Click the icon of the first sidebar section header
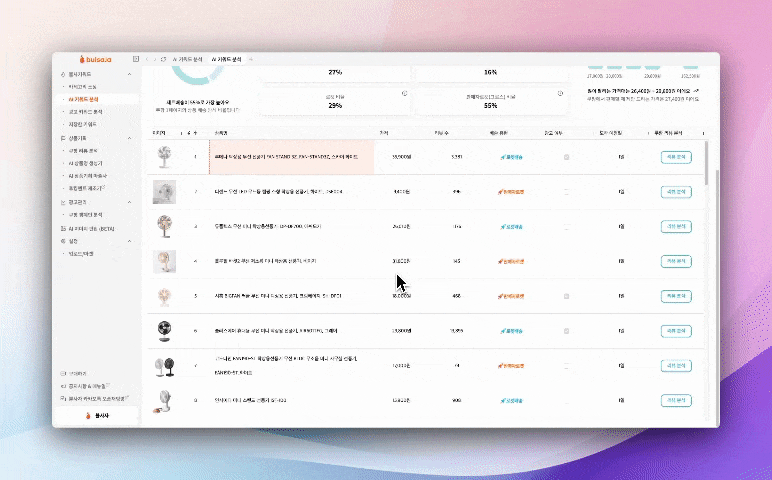This screenshot has width=772, height=480. (x=63, y=74)
